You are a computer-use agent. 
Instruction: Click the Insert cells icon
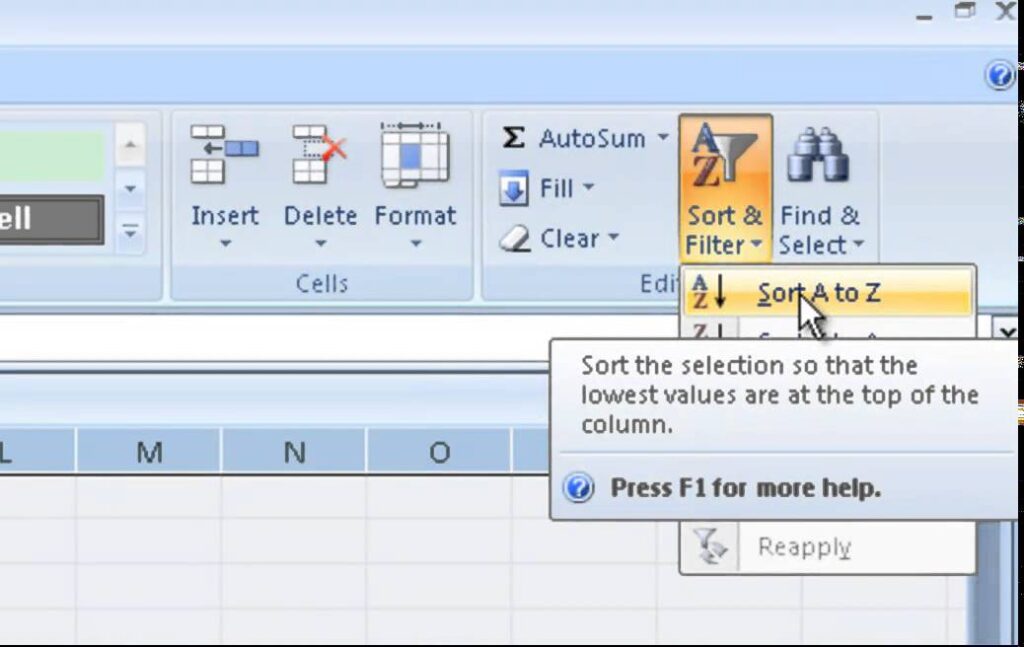tap(224, 155)
